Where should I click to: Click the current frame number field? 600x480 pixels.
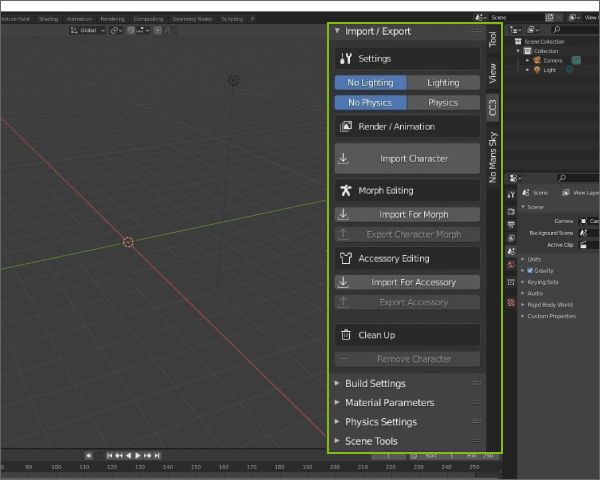(x=388, y=456)
